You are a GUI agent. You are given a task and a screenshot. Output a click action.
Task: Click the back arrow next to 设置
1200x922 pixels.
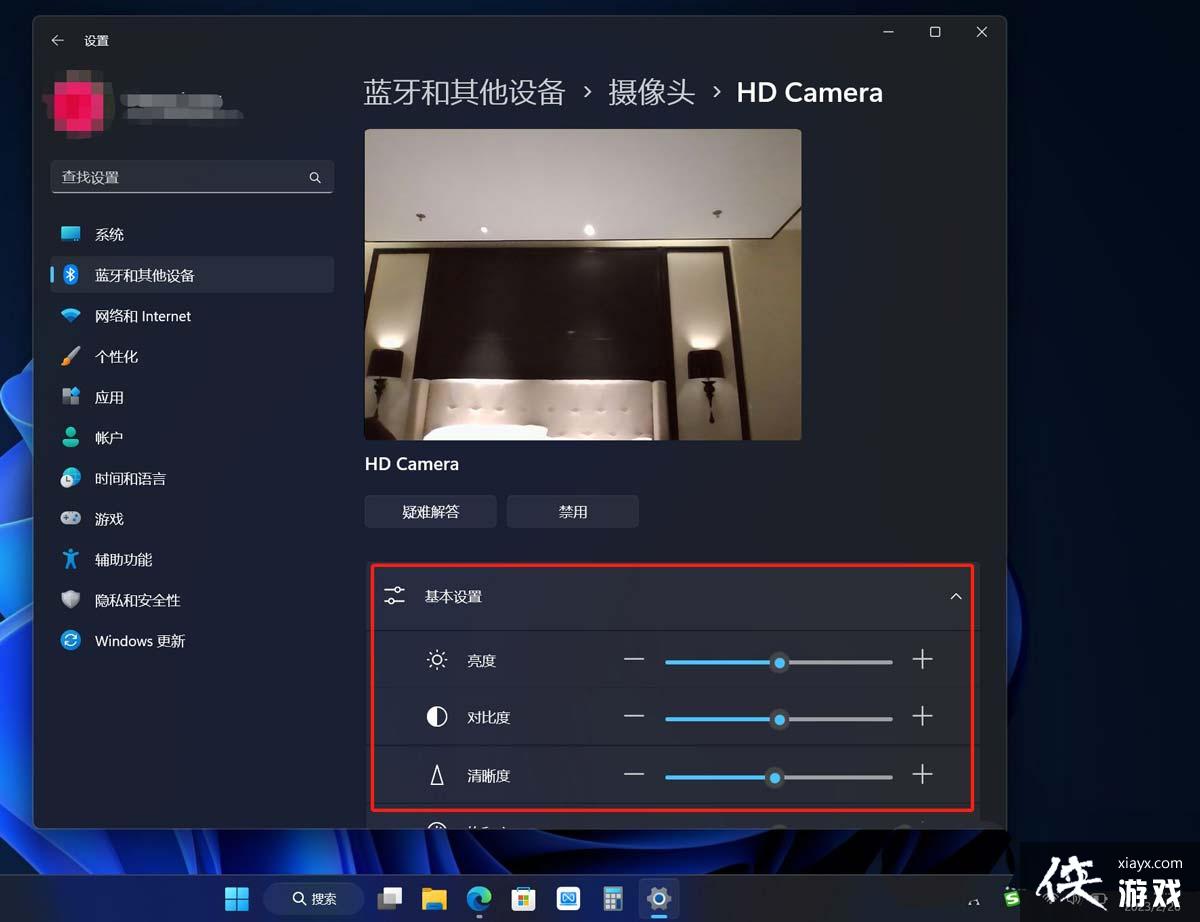click(x=56, y=40)
